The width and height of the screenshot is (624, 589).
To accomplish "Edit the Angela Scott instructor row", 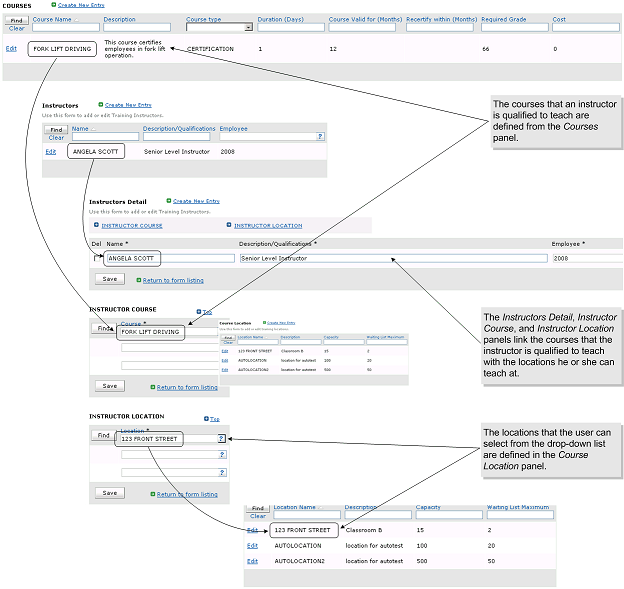I will [50, 152].
